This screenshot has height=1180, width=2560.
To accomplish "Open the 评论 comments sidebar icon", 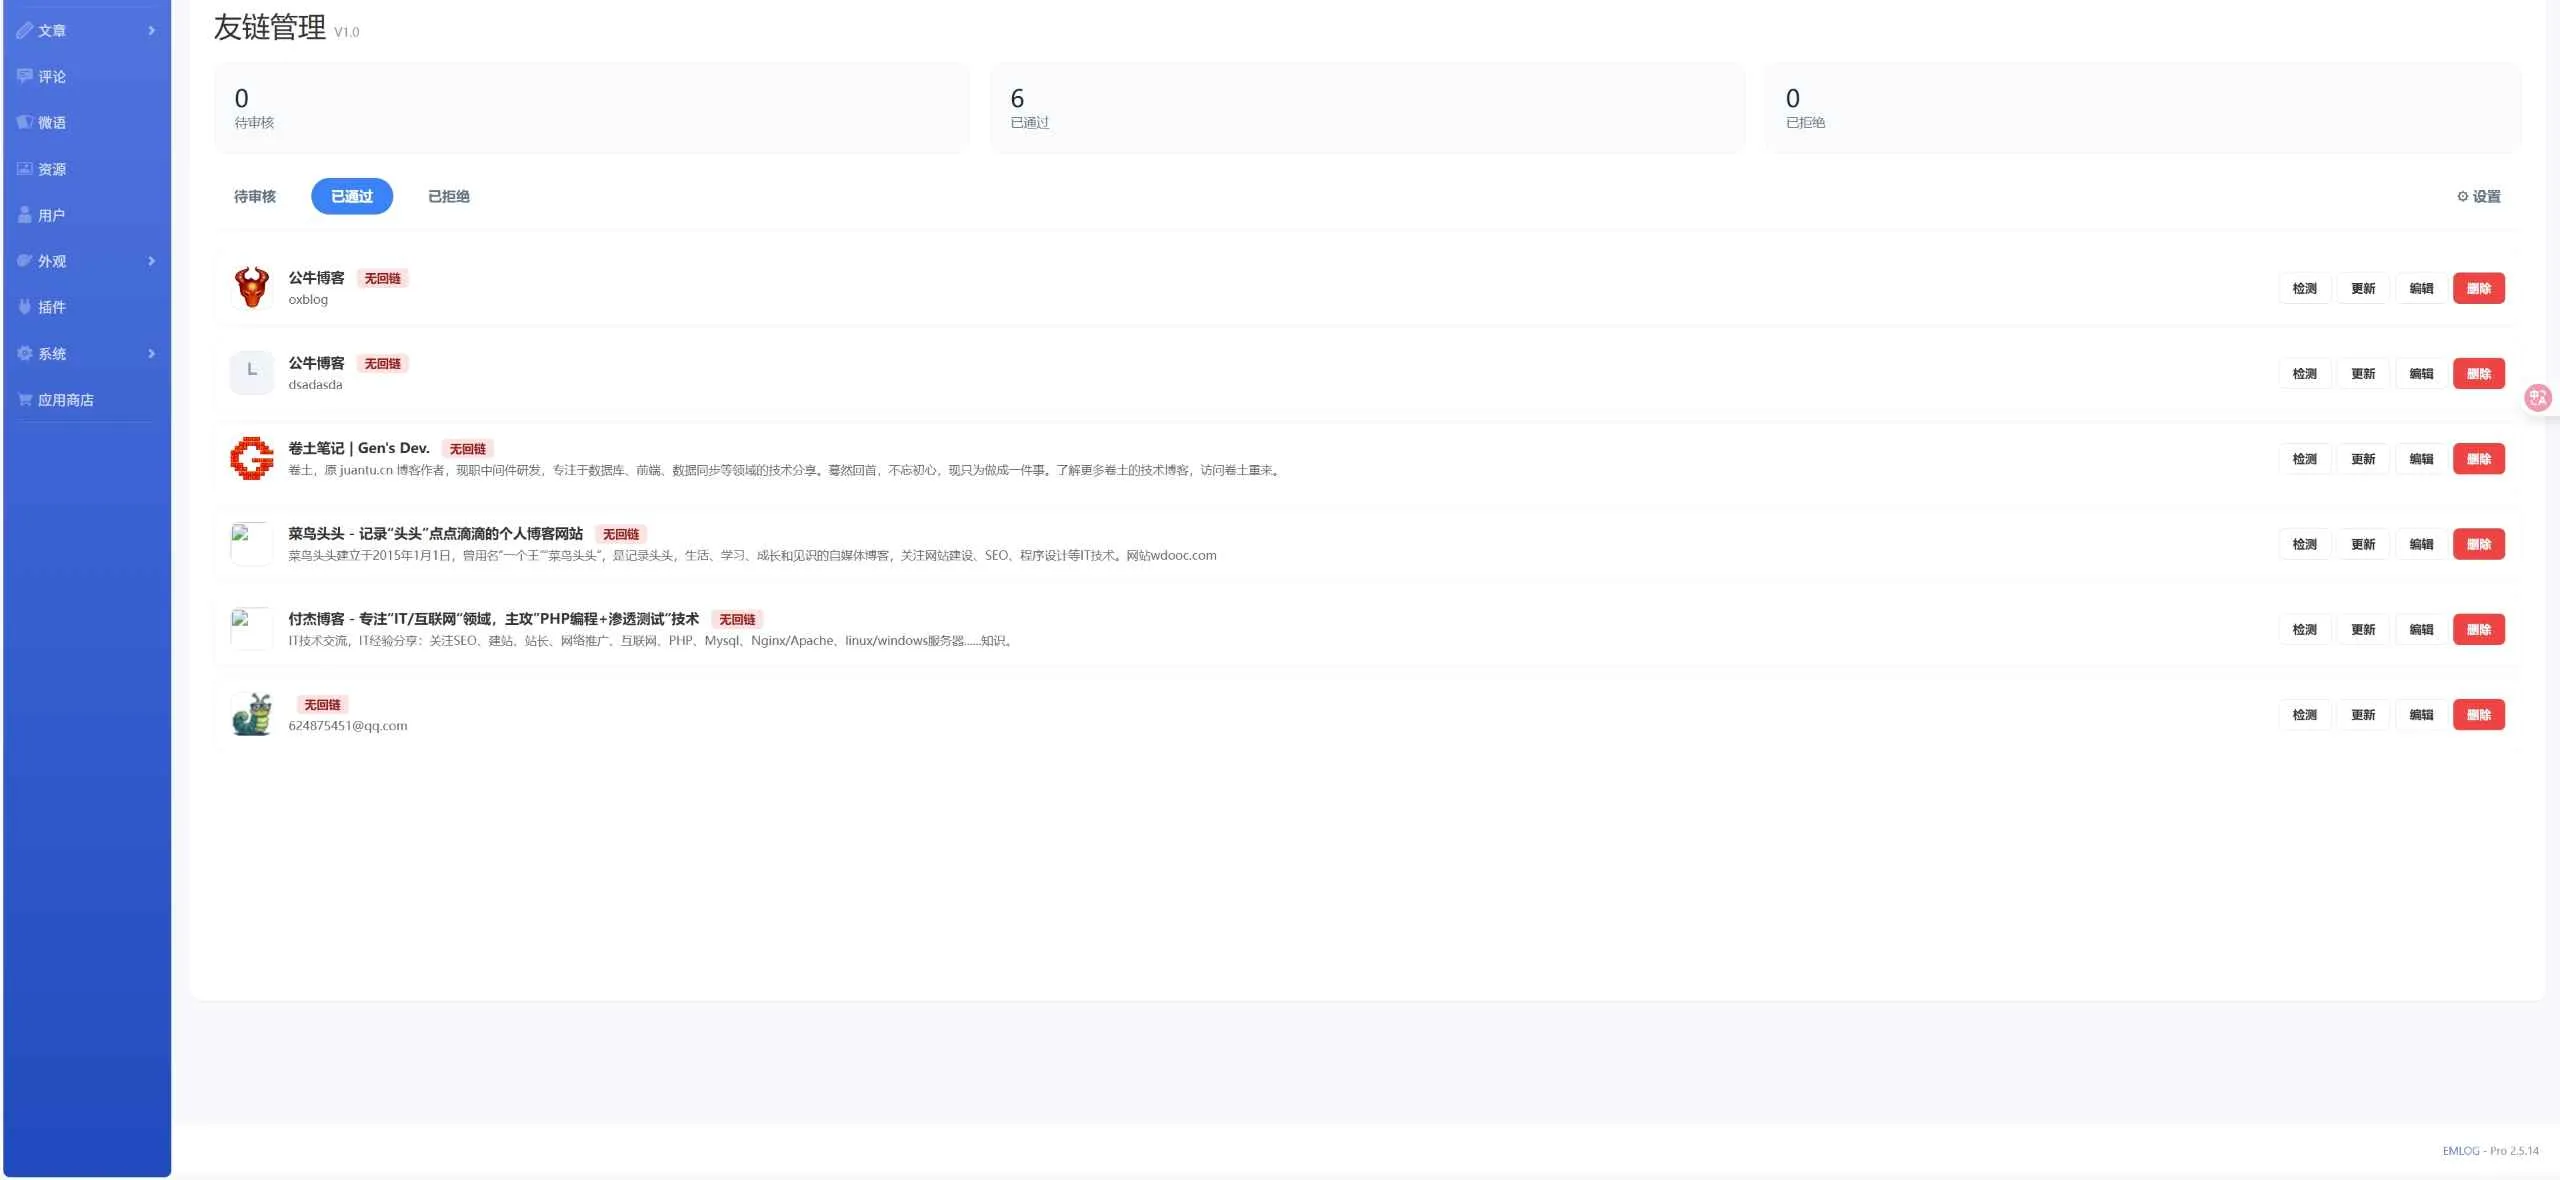I will pos(25,76).
